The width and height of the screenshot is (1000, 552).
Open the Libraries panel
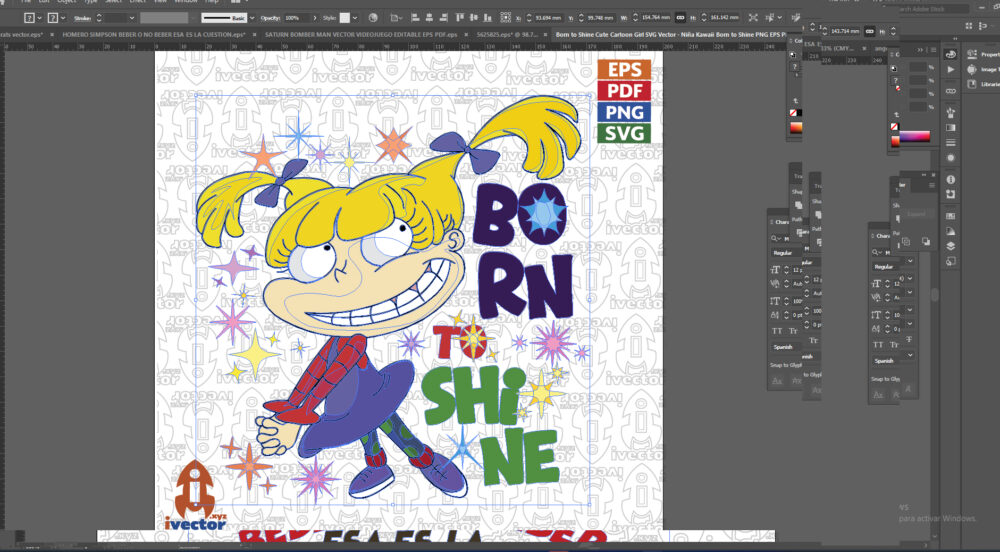(x=983, y=84)
